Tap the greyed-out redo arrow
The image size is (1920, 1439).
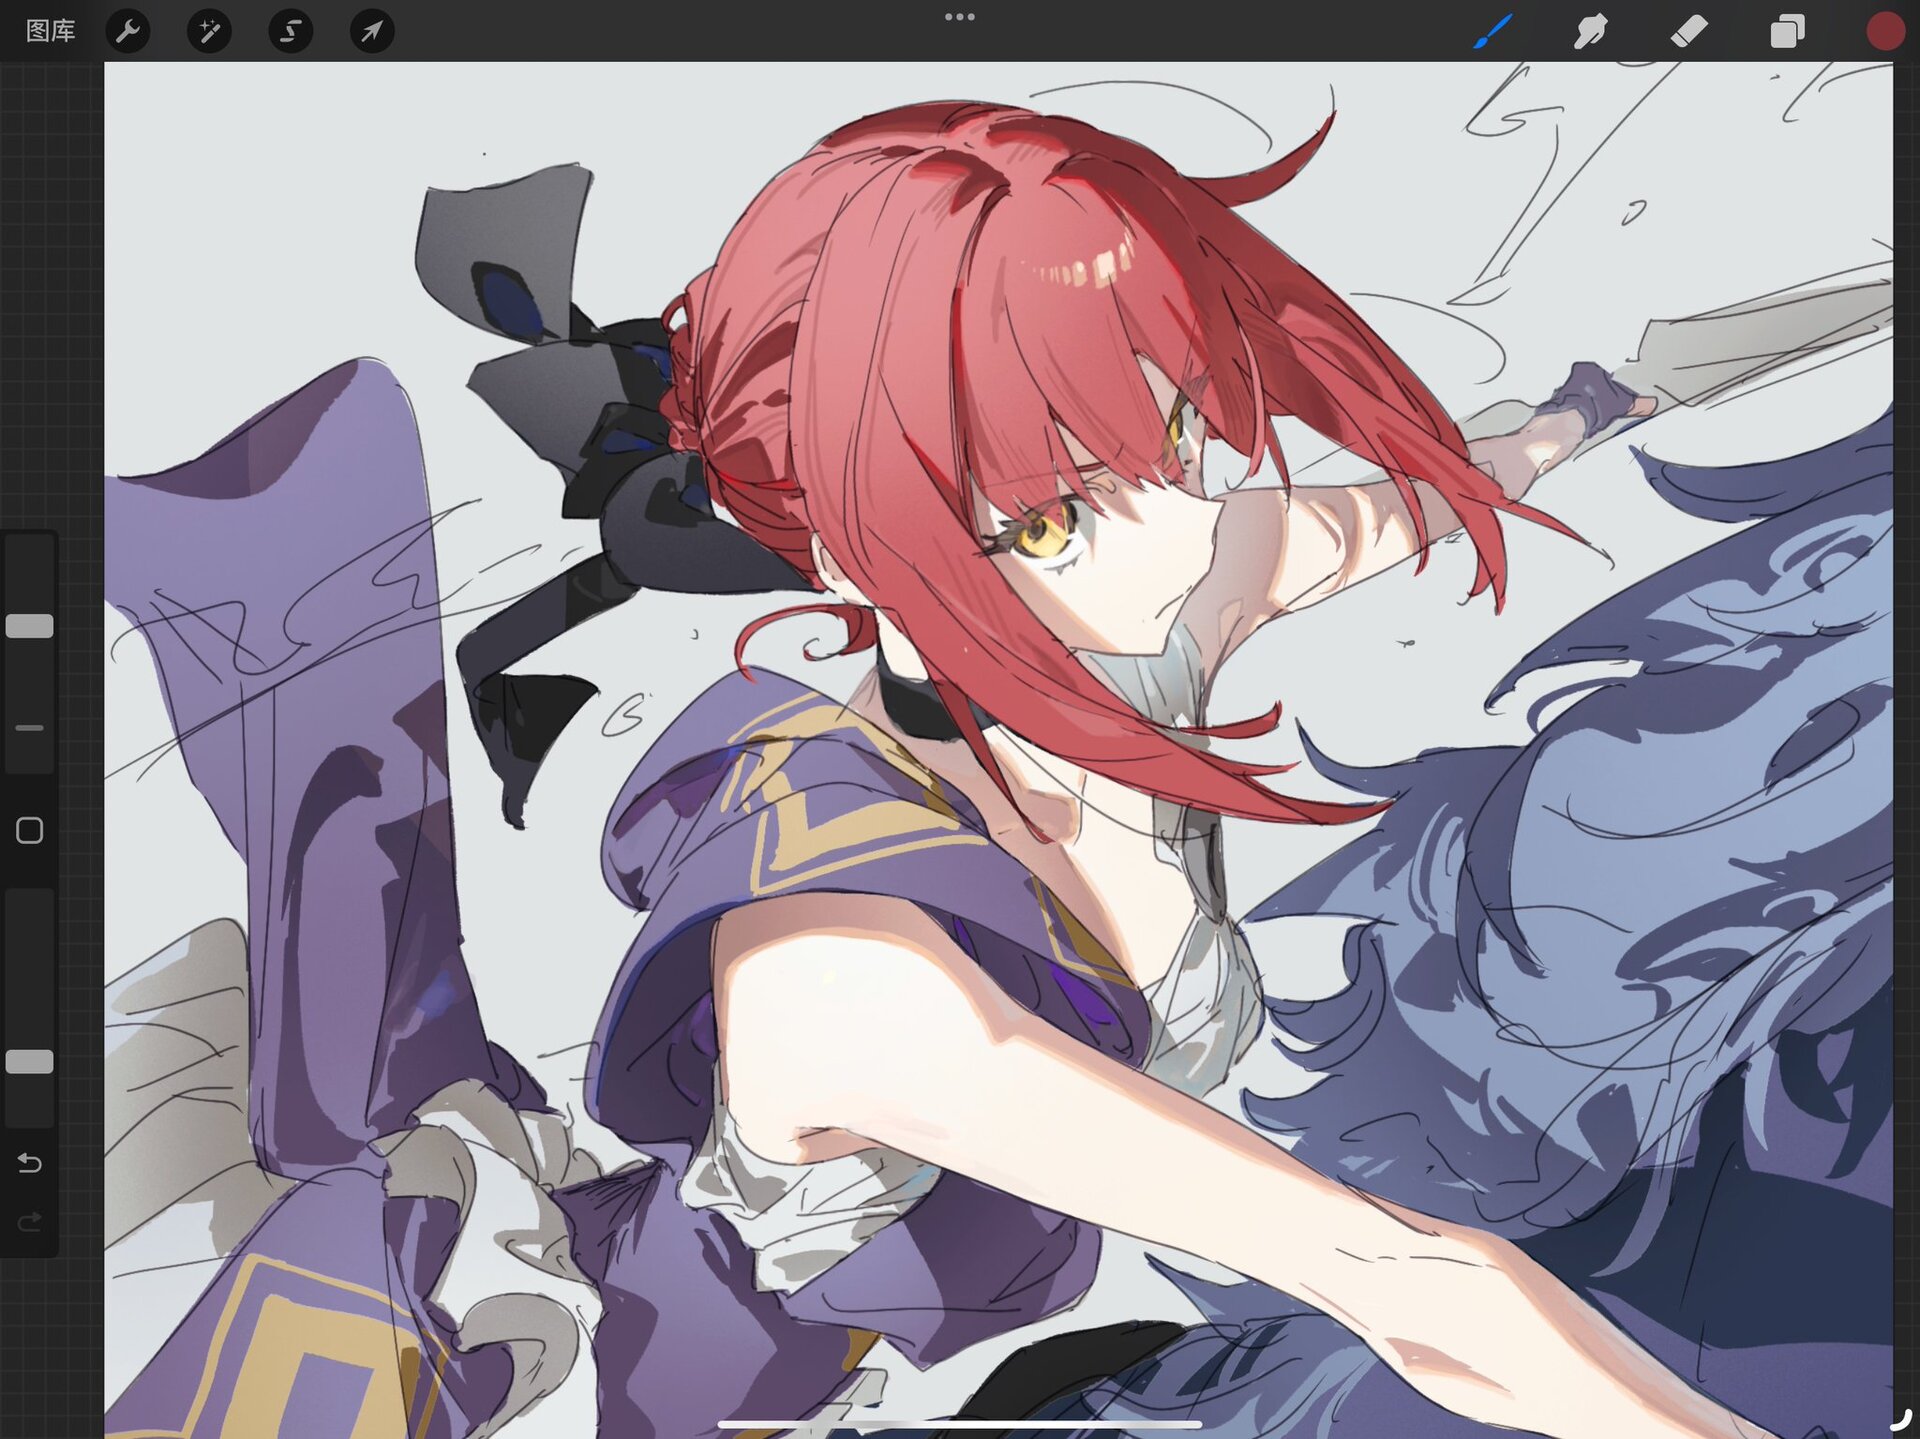tap(29, 1221)
